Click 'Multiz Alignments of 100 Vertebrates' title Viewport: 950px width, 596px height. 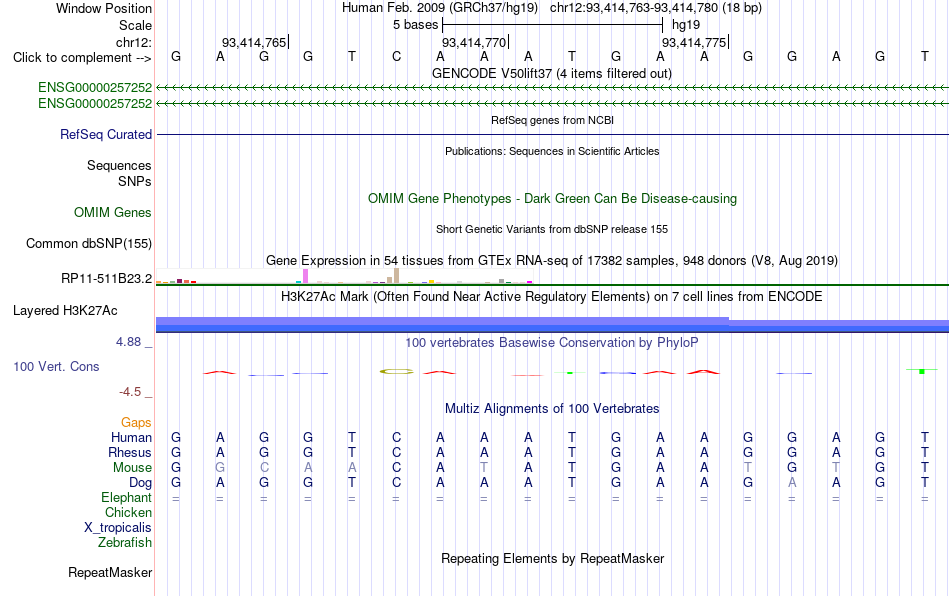pyautogui.click(x=552, y=408)
